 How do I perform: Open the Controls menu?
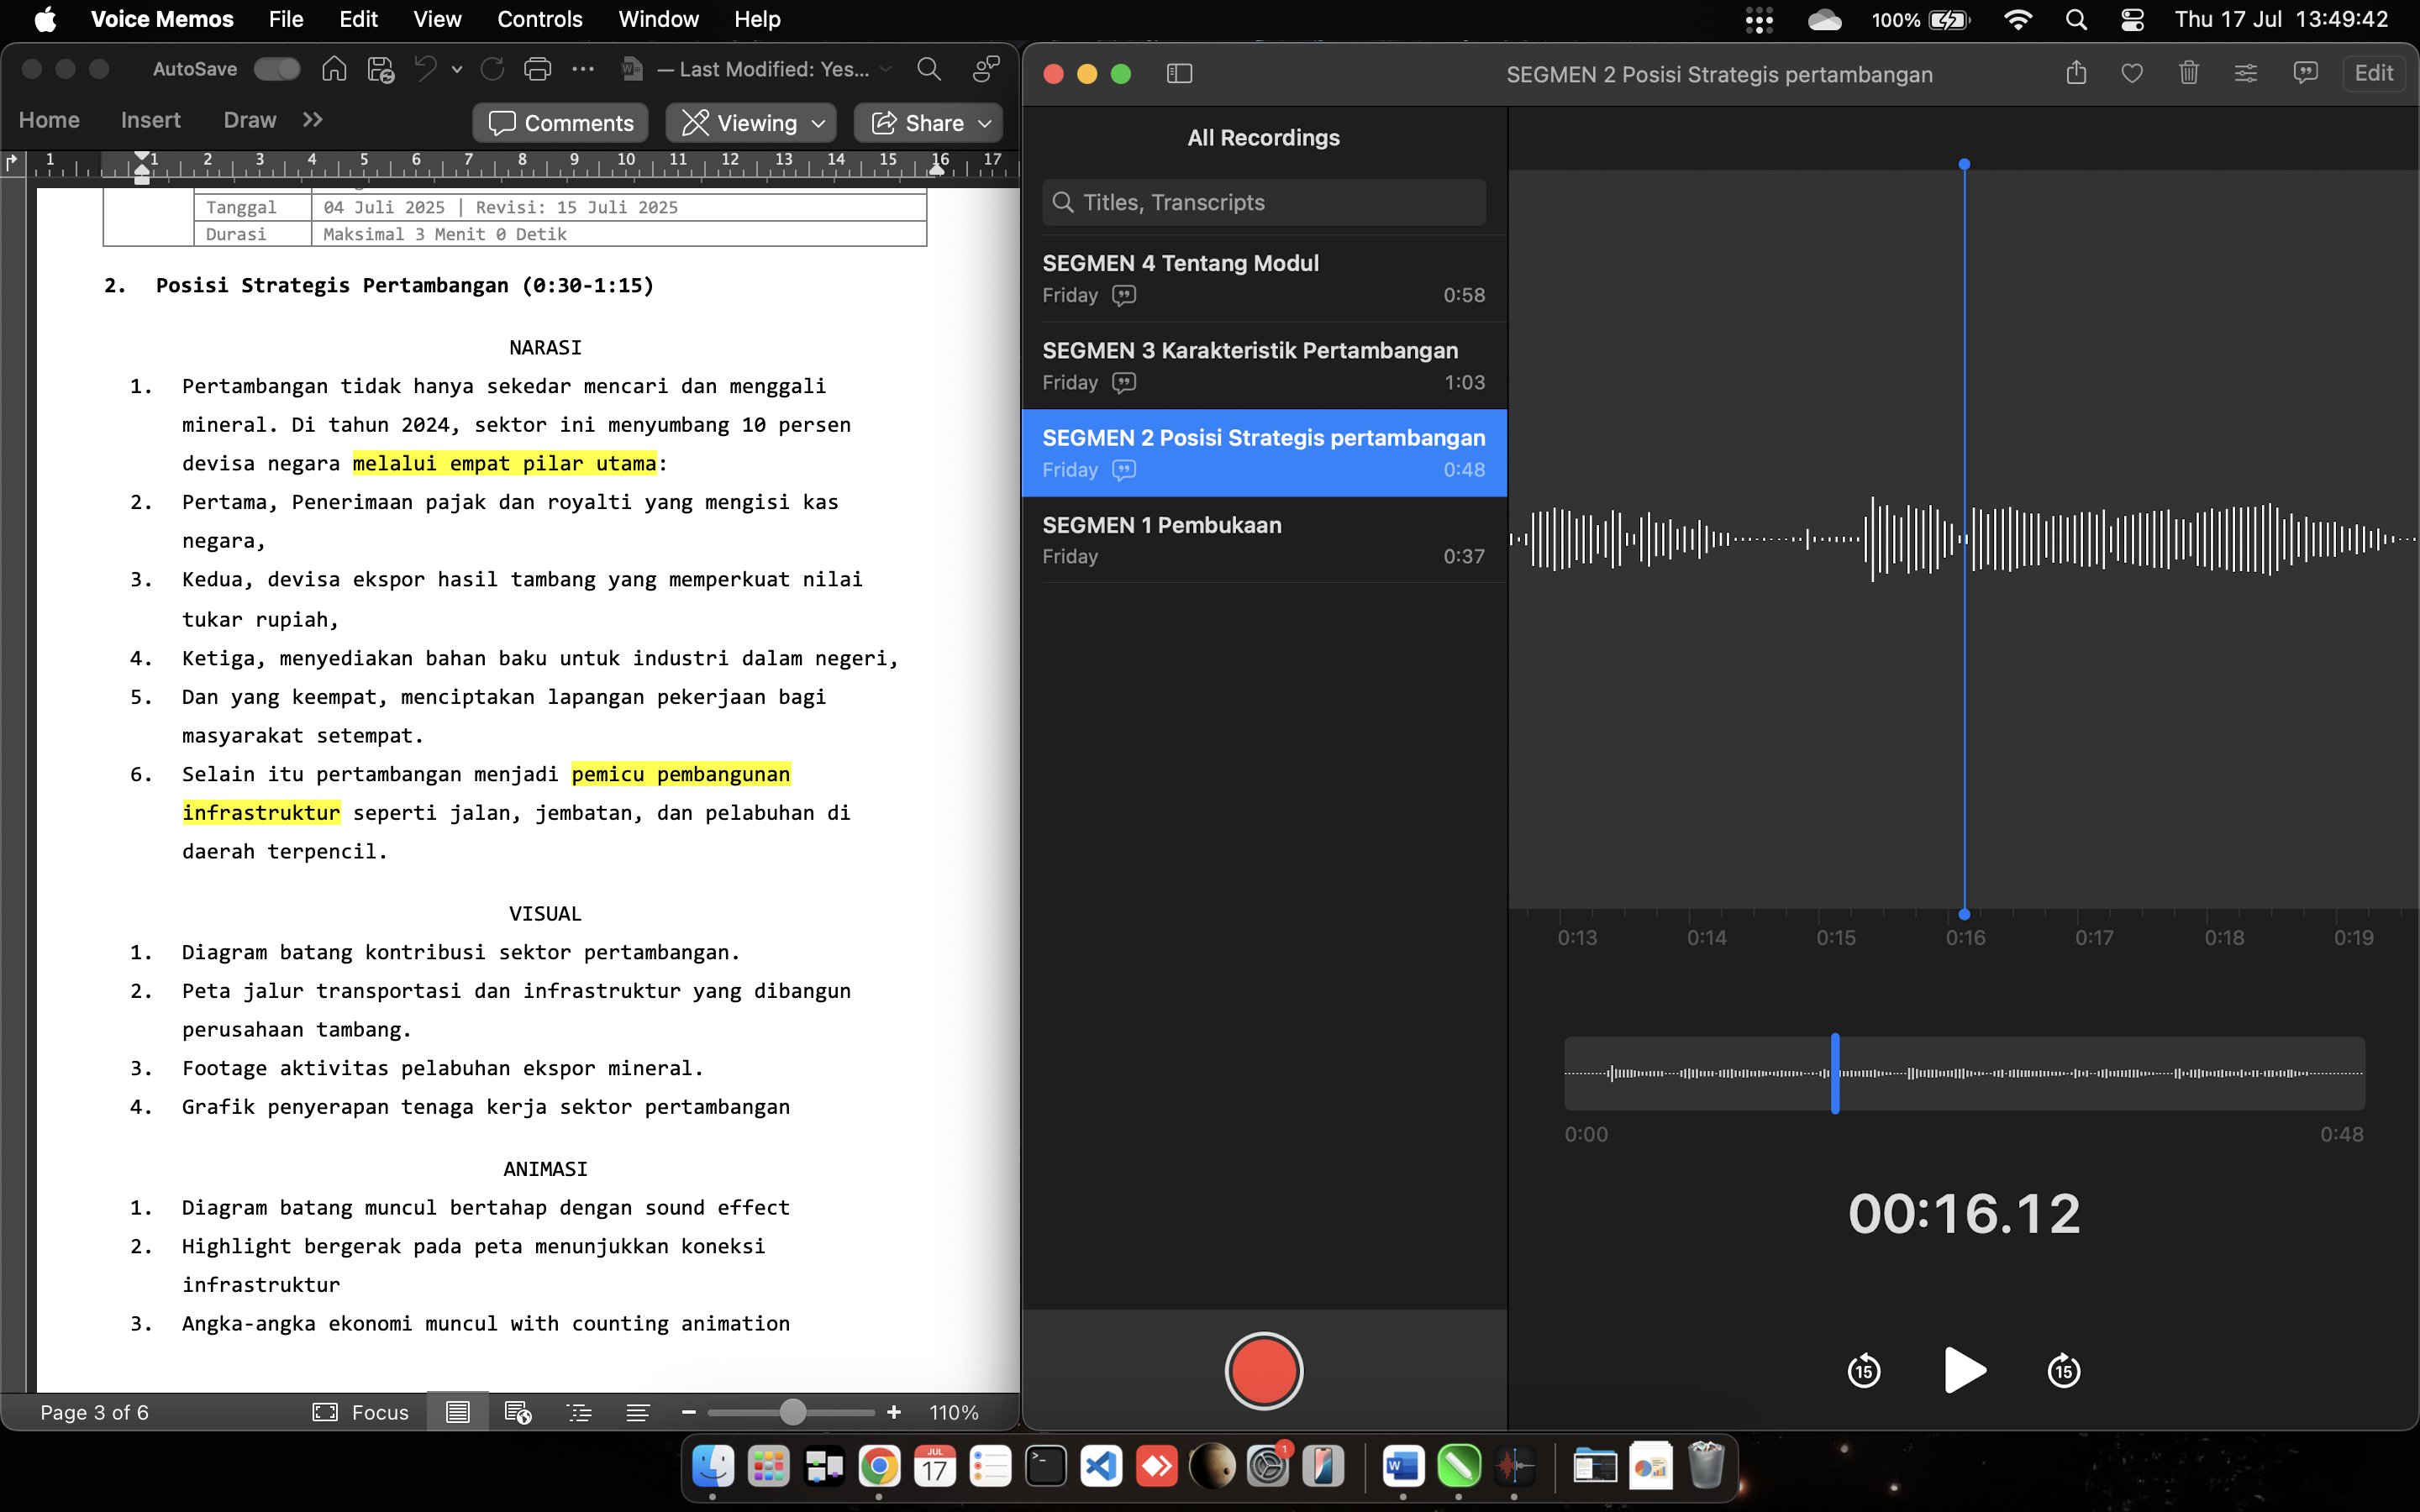pyautogui.click(x=539, y=19)
